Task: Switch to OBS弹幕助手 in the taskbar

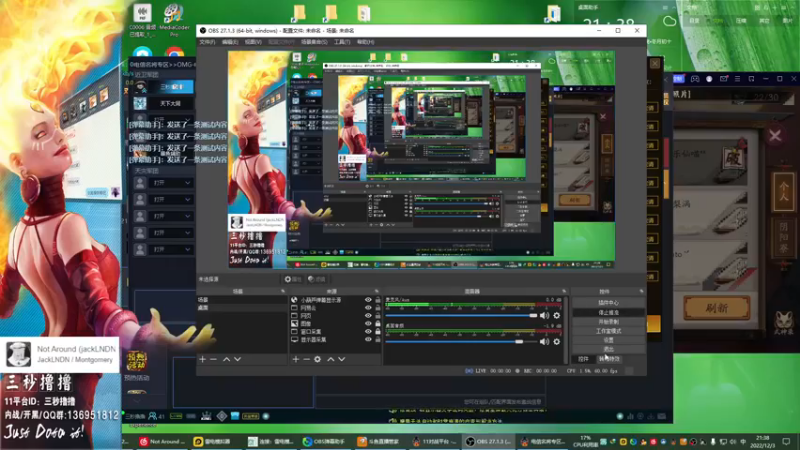Action: (323, 441)
